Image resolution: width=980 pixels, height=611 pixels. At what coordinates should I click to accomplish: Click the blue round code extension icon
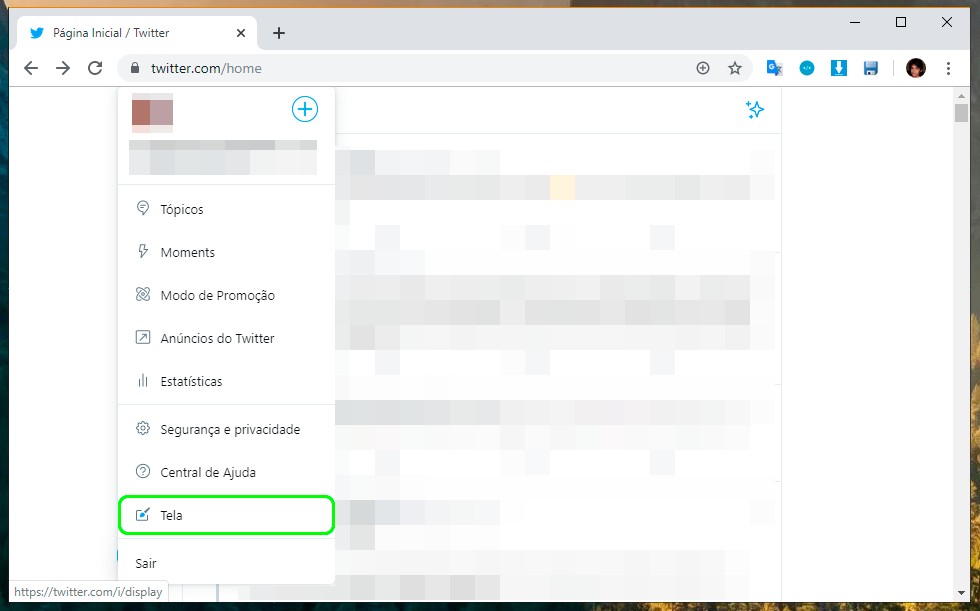807,68
